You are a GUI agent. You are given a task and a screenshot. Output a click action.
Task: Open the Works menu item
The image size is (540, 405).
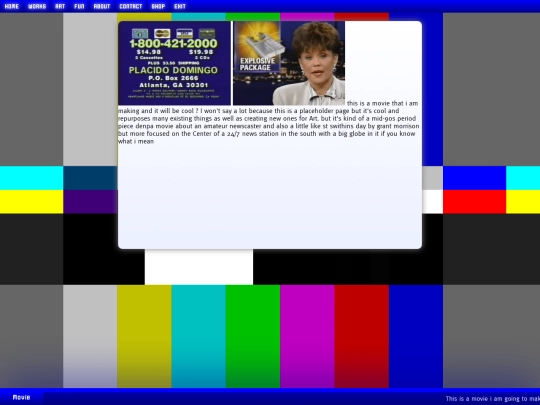(37, 6)
